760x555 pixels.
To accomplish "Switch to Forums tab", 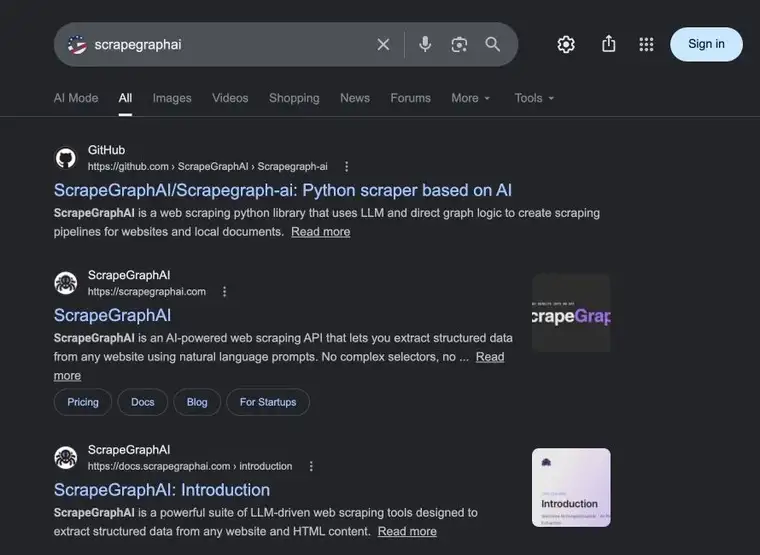I will tap(411, 98).
